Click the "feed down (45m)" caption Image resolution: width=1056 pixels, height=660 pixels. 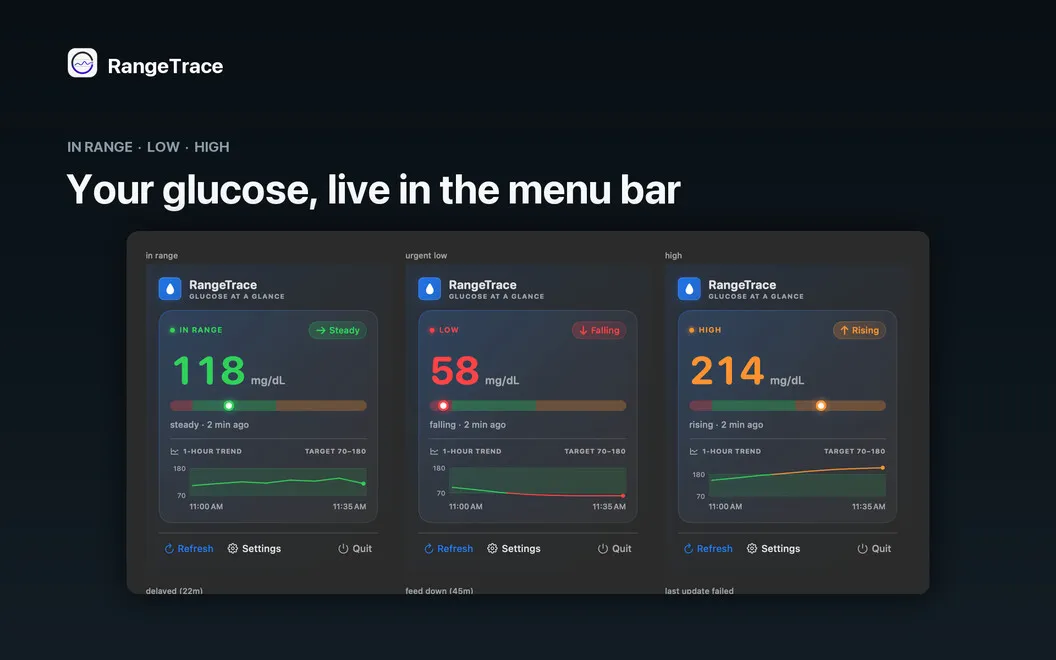pyautogui.click(x=439, y=591)
